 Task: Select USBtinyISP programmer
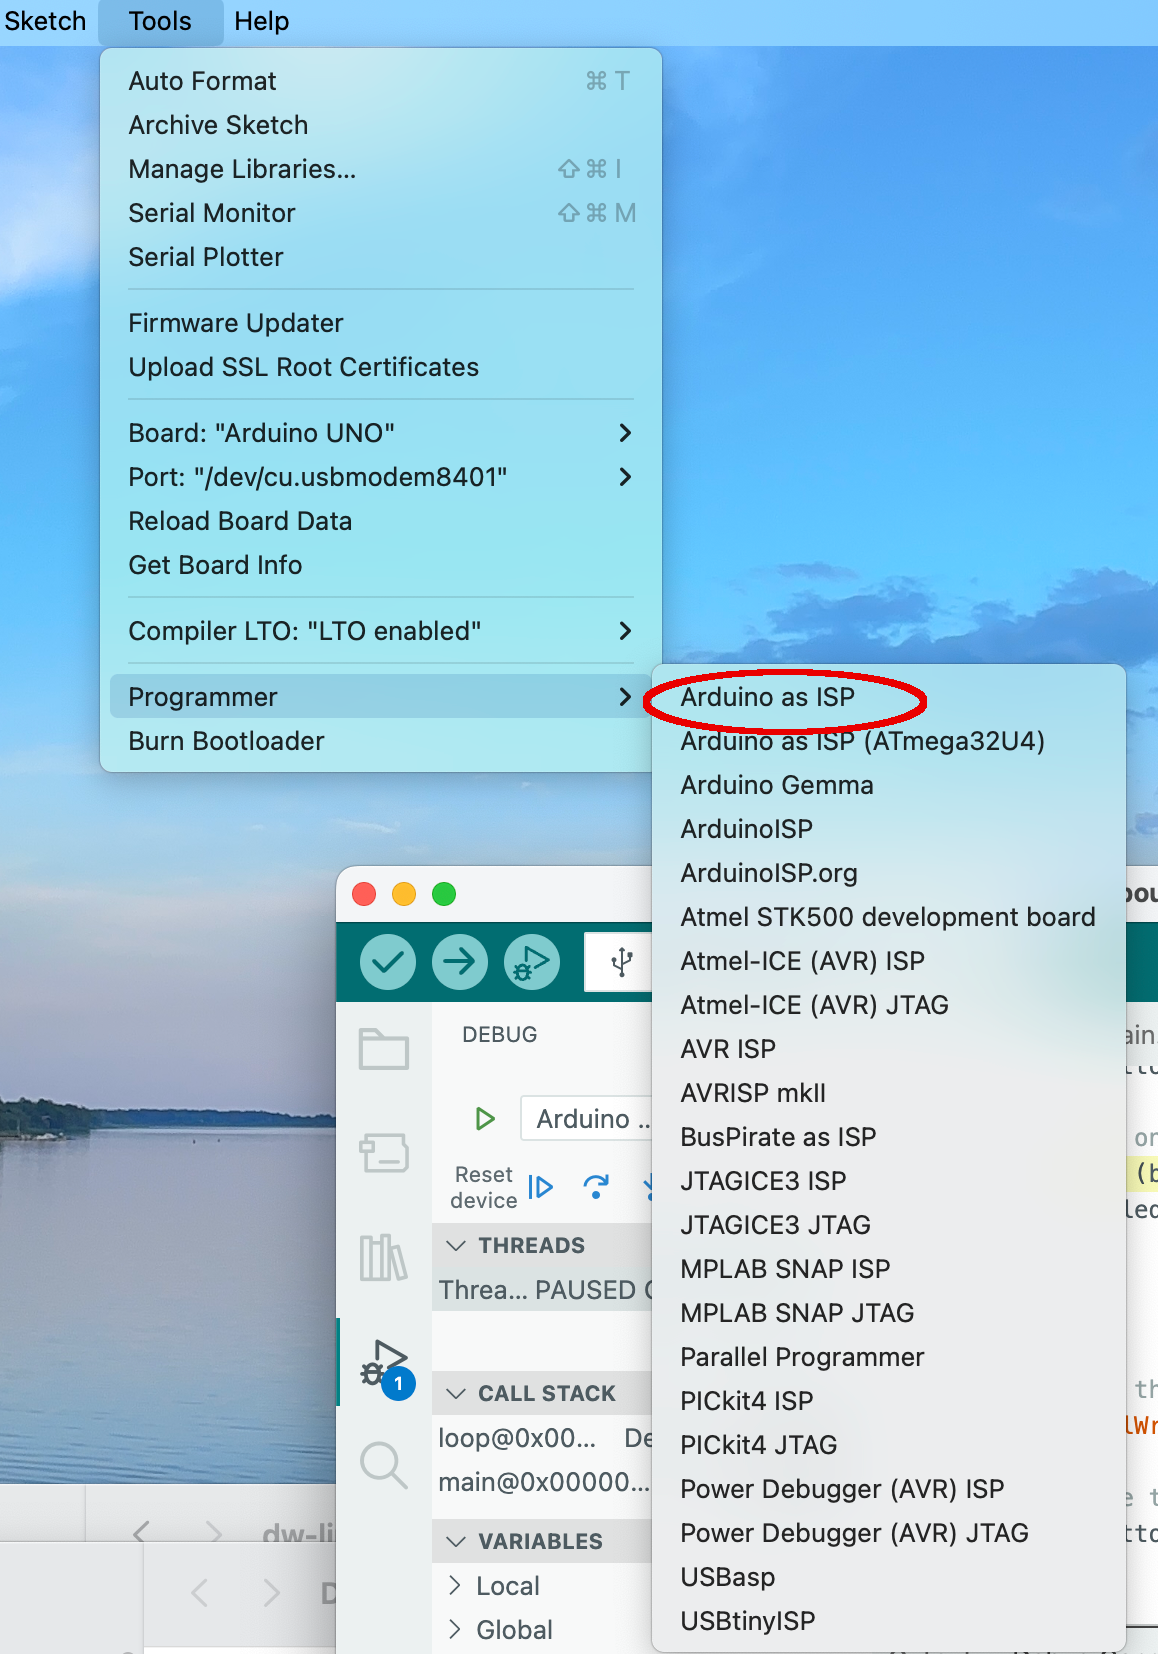[889, 1621]
